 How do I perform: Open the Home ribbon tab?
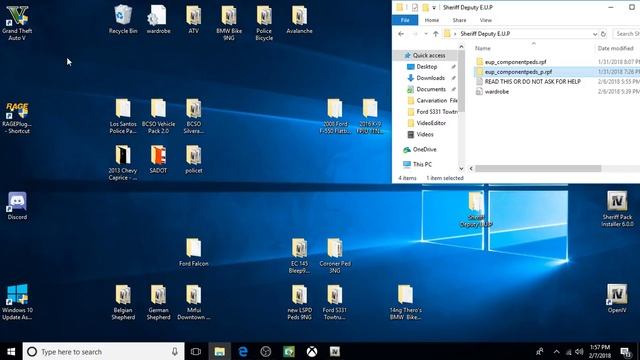(x=431, y=20)
